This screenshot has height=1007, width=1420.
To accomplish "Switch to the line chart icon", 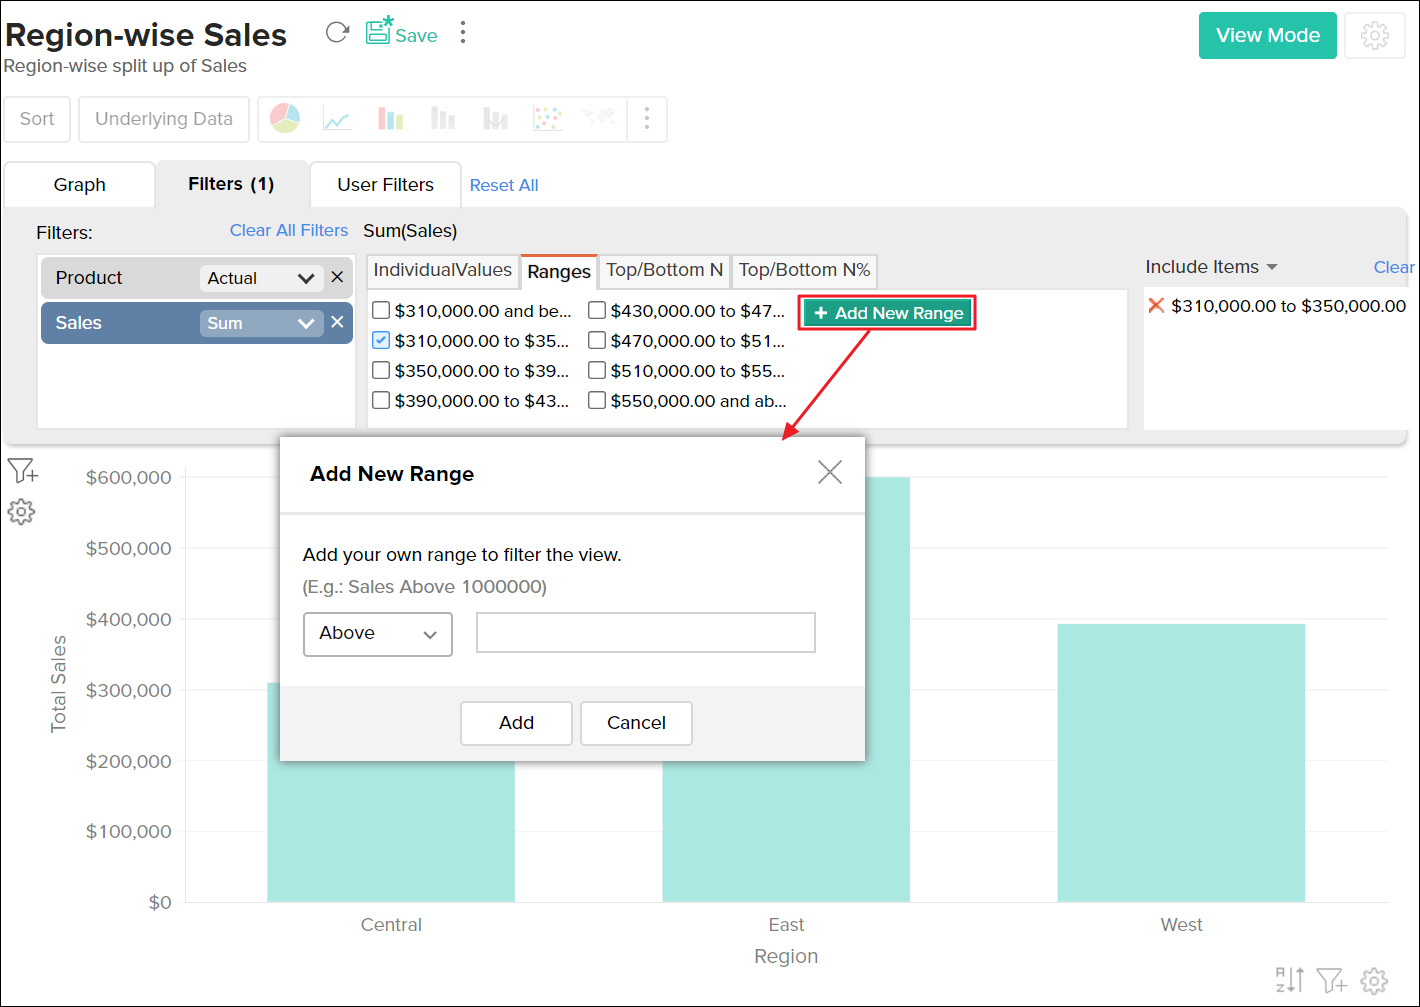I will [337, 120].
